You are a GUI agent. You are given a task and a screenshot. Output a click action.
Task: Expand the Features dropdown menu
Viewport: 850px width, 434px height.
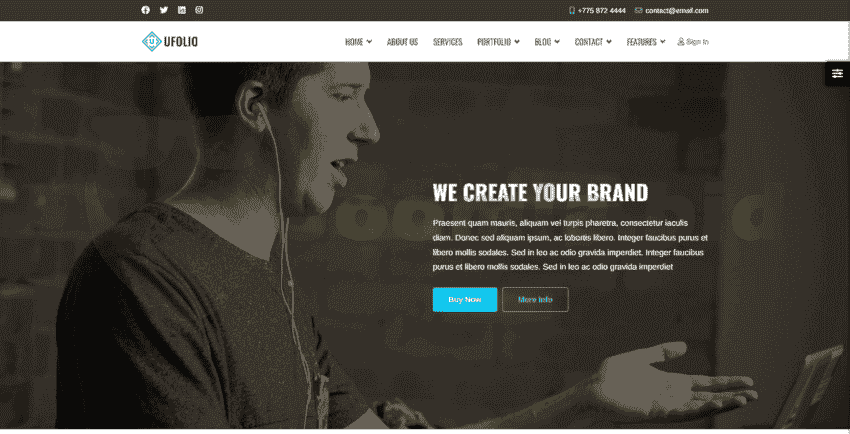click(x=646, y=42)
